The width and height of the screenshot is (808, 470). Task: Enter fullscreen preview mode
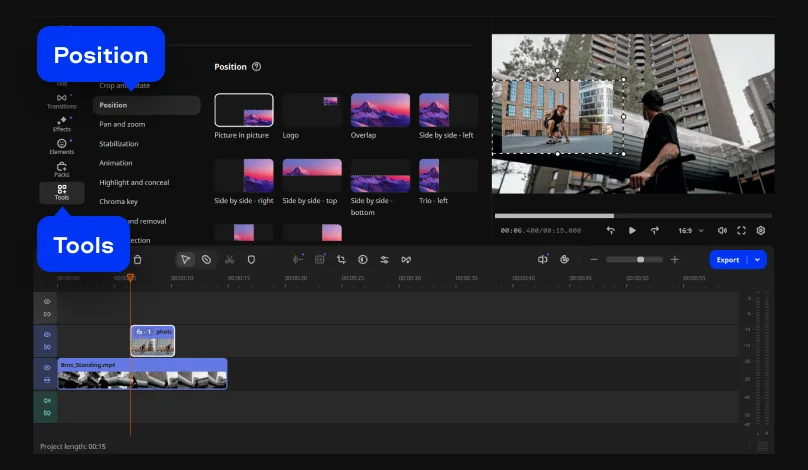(x=741, y=230)
